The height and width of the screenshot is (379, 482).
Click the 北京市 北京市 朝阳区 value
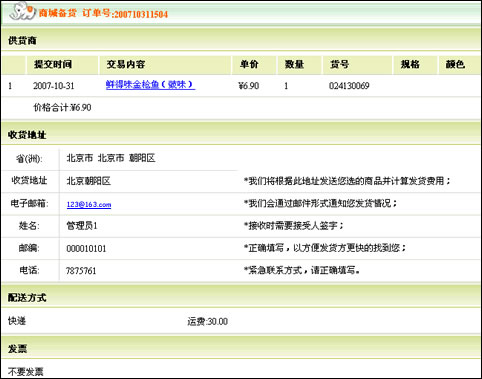111,158
